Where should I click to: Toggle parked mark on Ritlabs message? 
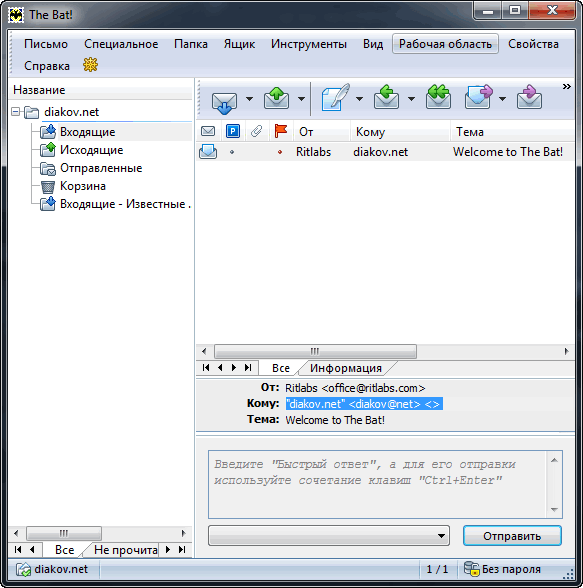(232, 152)
